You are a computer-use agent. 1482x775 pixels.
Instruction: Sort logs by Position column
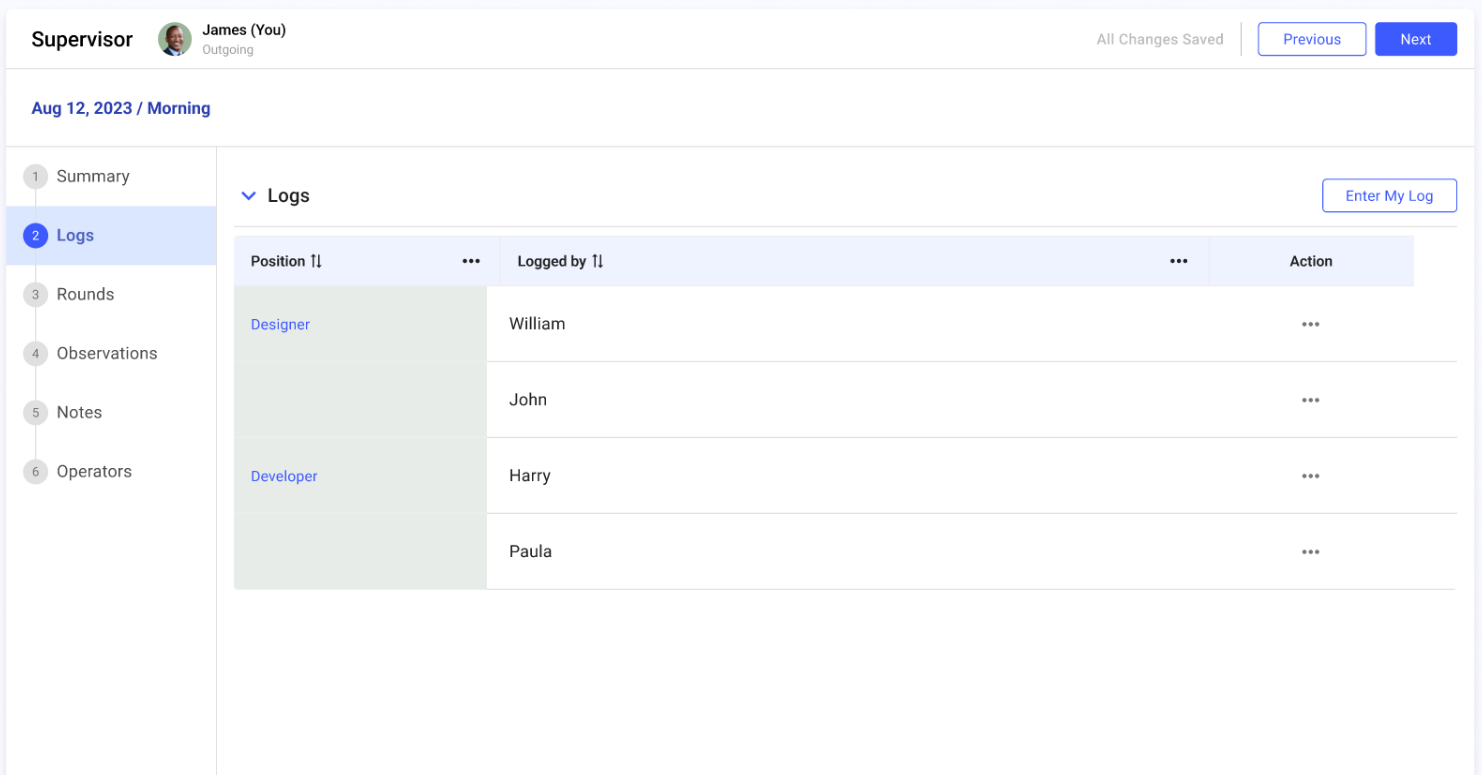tap(316, 261)
